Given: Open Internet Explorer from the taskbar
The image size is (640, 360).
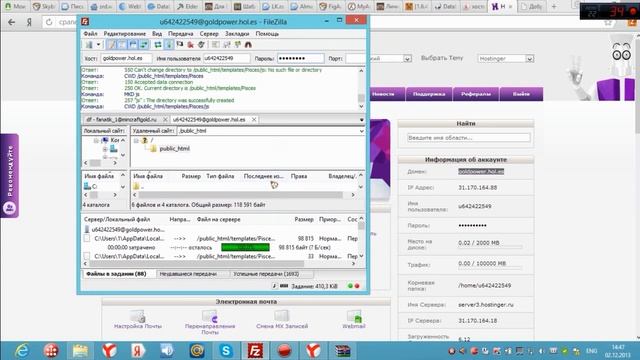Looking at the screenshot, I should 22,351.
